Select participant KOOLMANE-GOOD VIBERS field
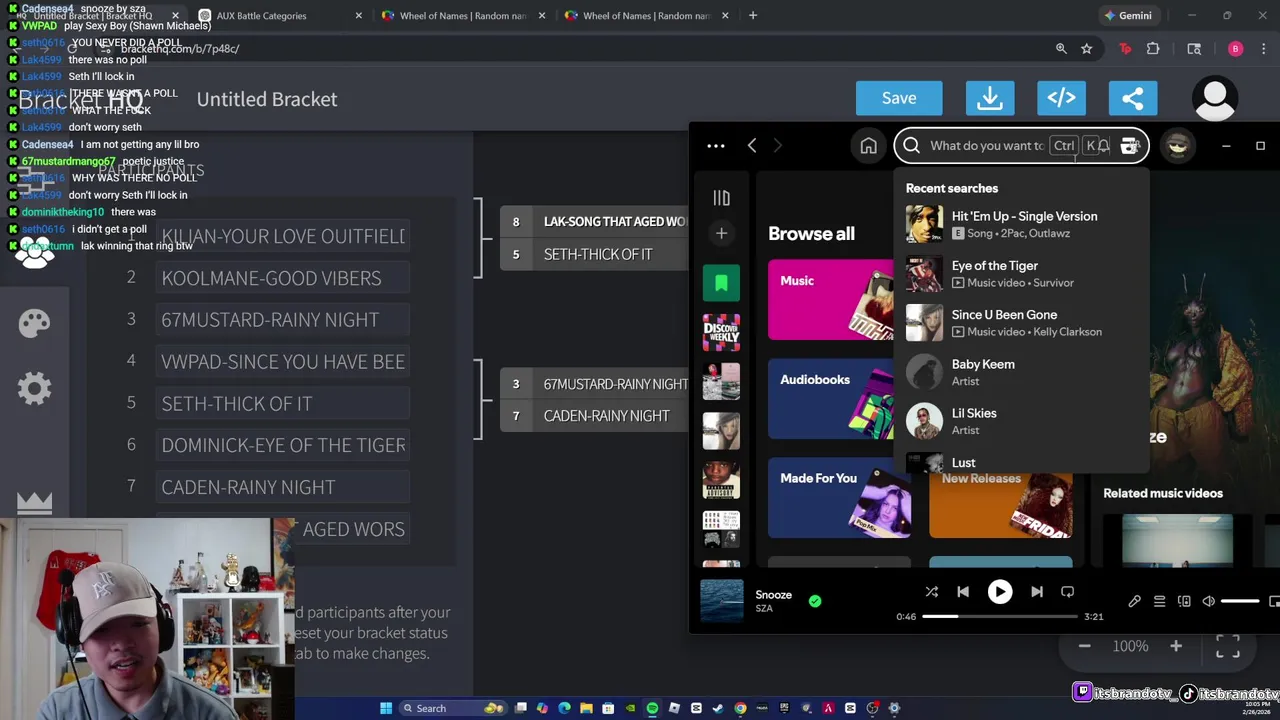 pyautogui.click(x=282, y=278)
